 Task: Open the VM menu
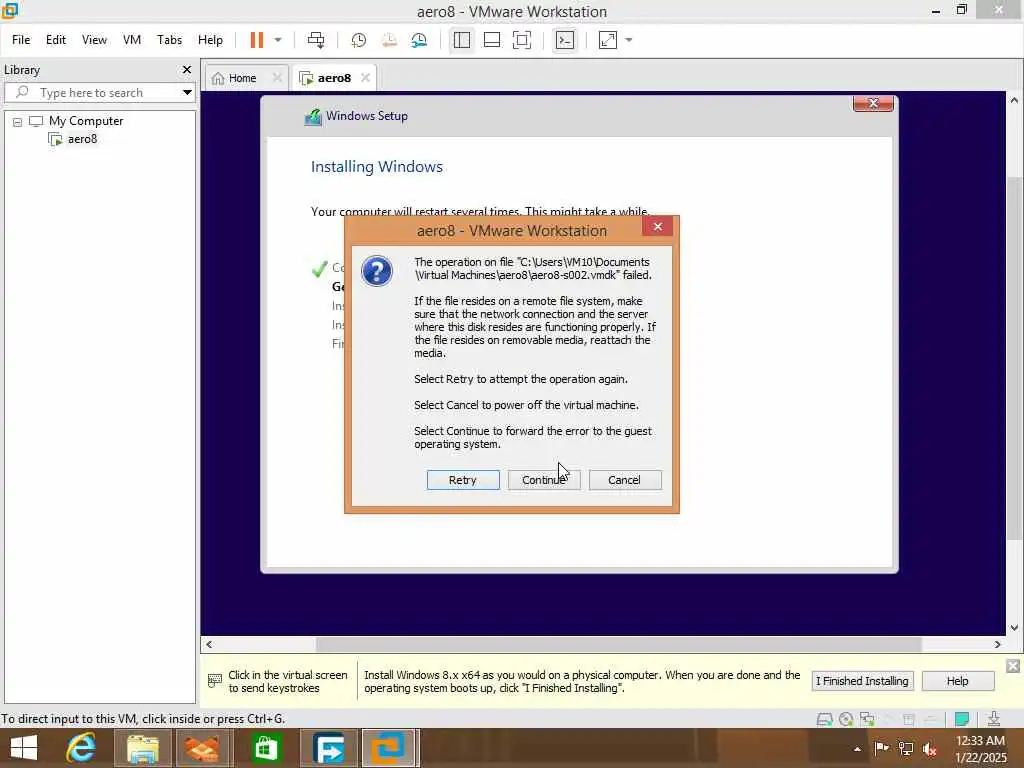point(132,40)
